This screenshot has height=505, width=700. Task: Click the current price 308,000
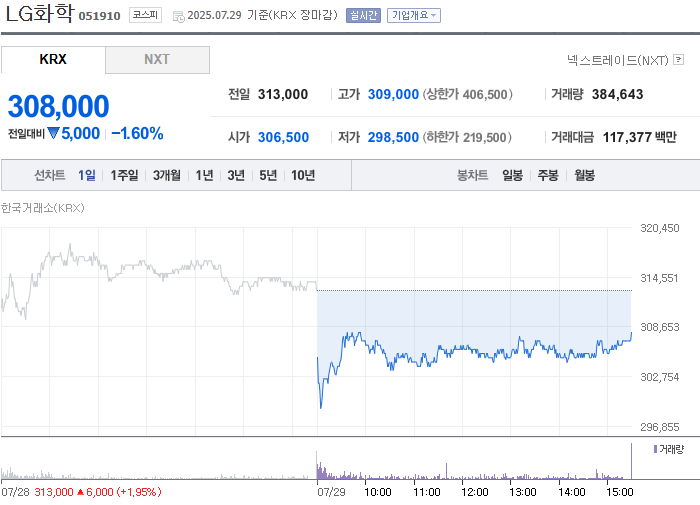58,106
